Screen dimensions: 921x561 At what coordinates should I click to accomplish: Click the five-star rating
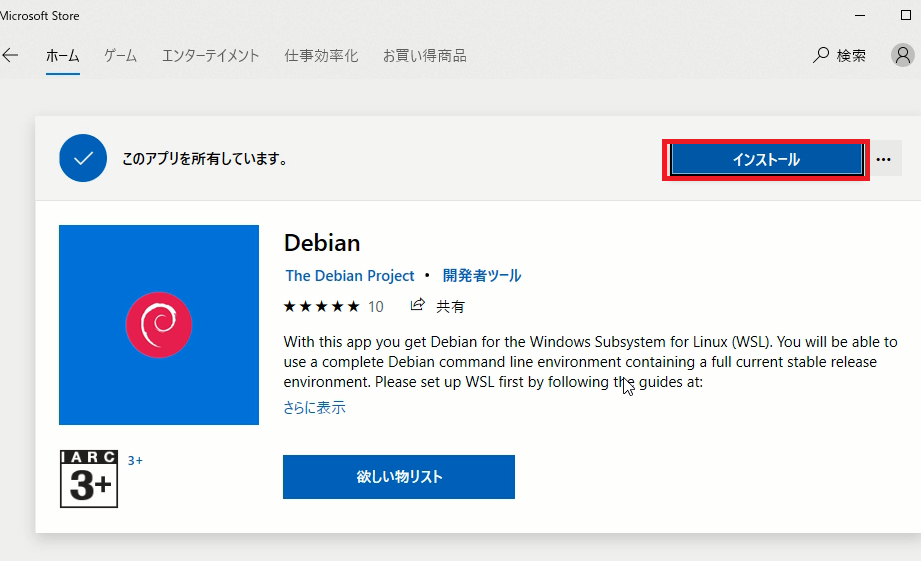tap(321, 306)
